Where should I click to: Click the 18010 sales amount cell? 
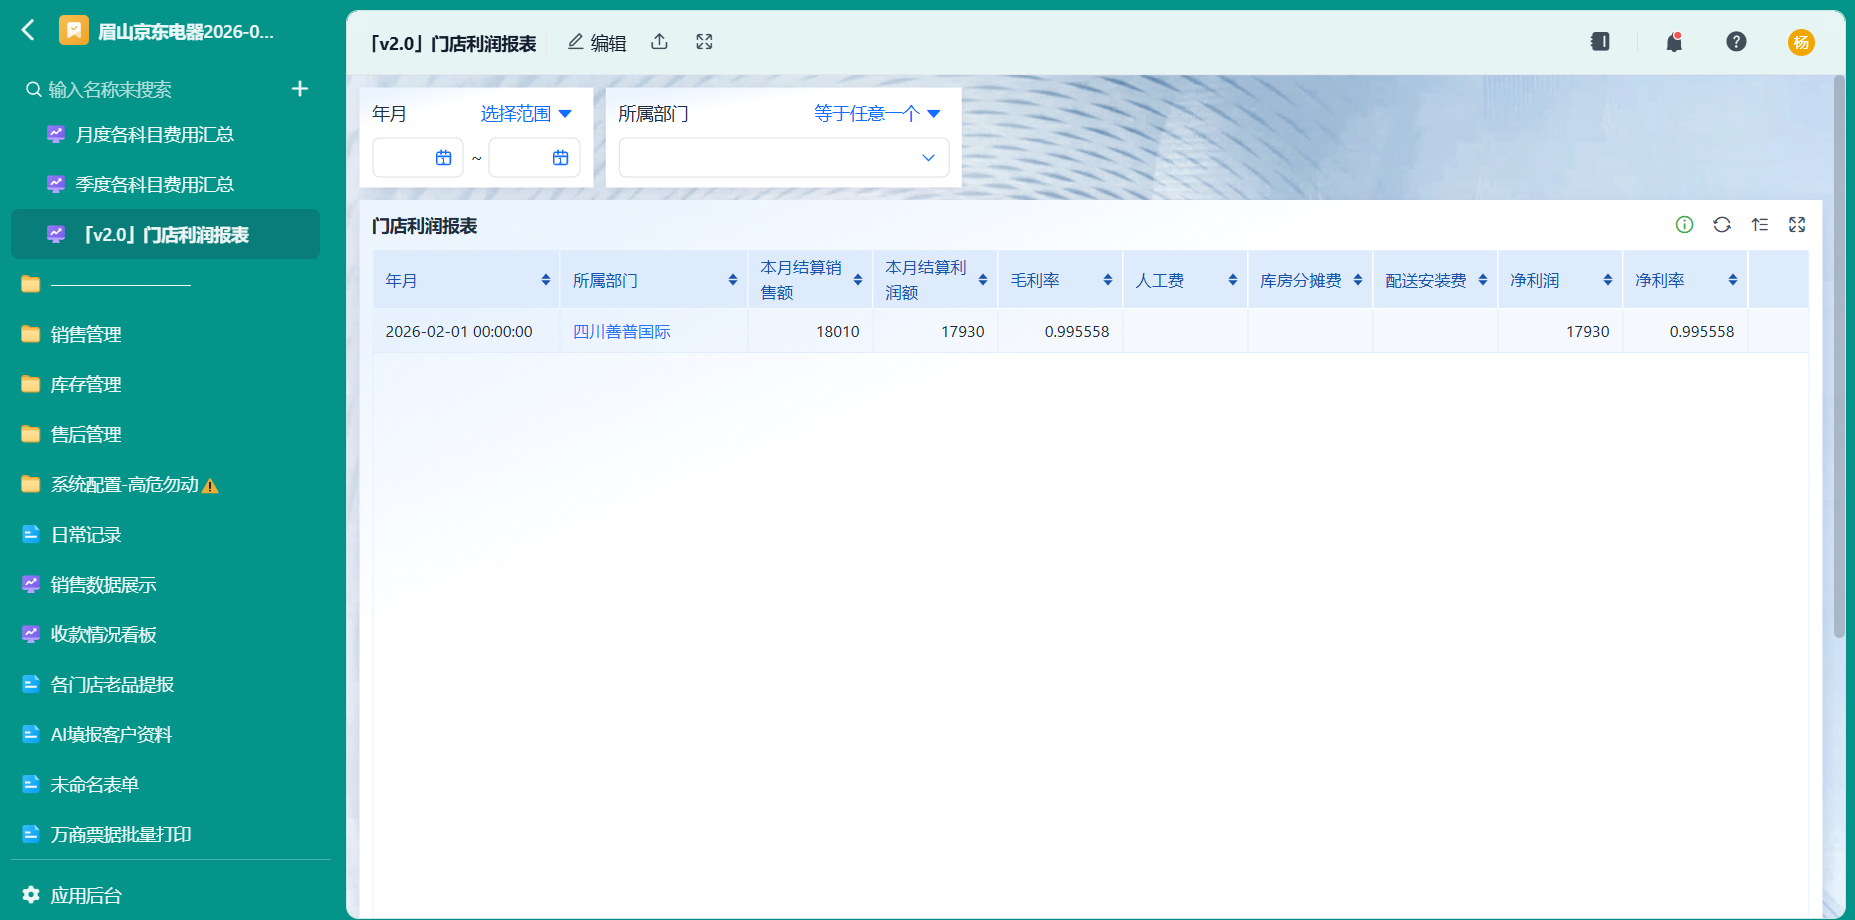coord(810,331)
